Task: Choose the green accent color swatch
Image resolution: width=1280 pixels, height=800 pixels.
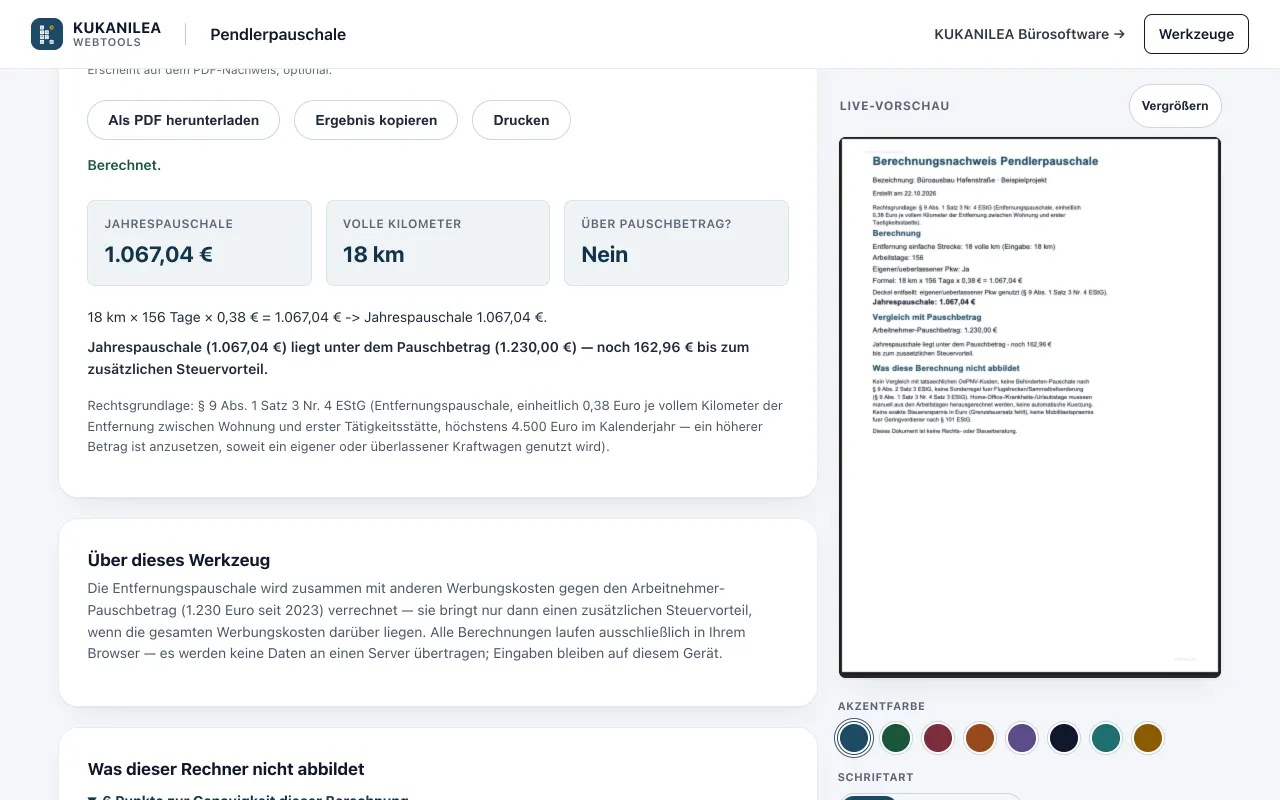Action: pyautogui.click(x=896, y=738)
